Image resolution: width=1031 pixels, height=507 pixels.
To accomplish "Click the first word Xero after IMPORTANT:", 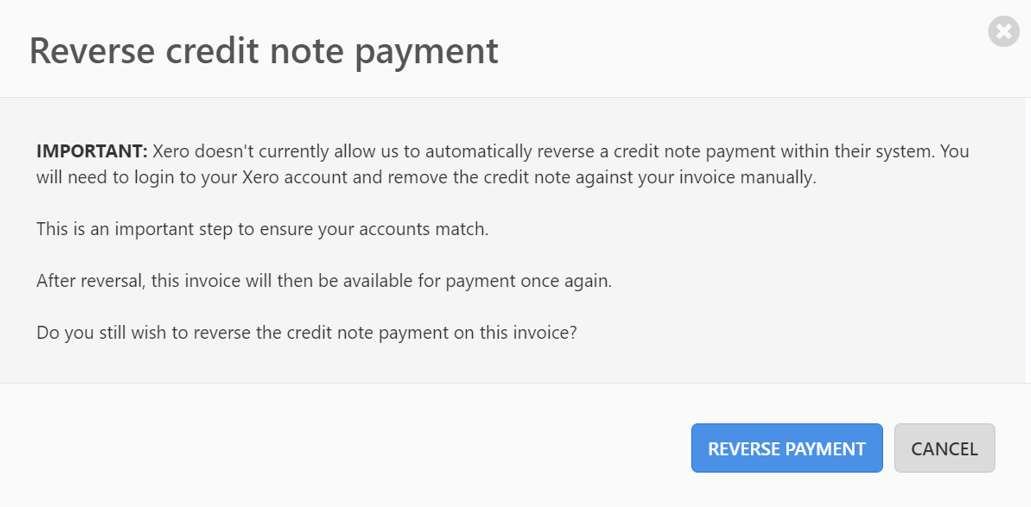I will 172,151.
